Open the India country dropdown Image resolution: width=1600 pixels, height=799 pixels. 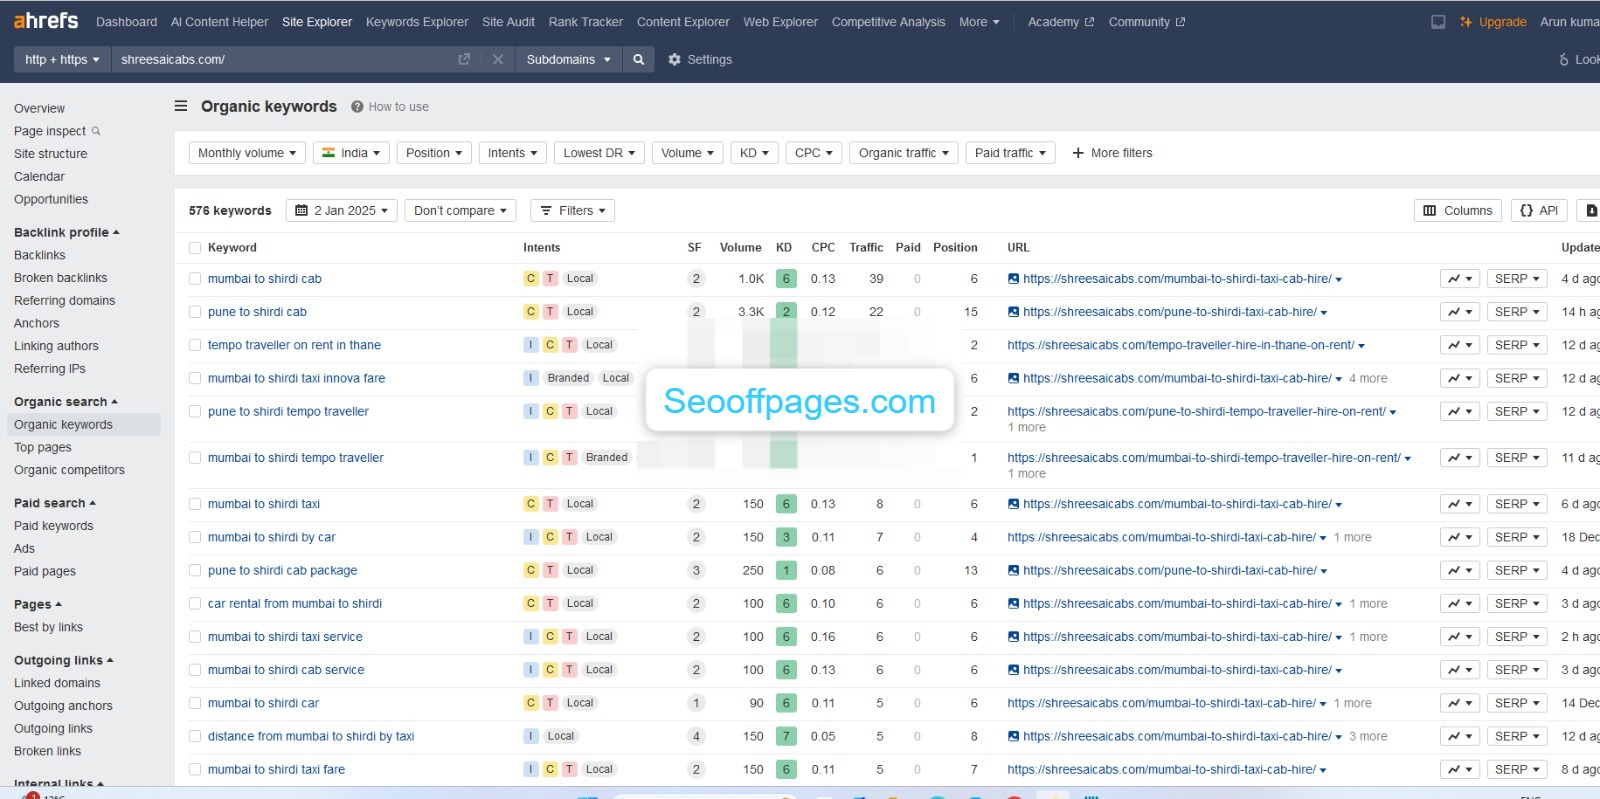(x=350, y=153)
